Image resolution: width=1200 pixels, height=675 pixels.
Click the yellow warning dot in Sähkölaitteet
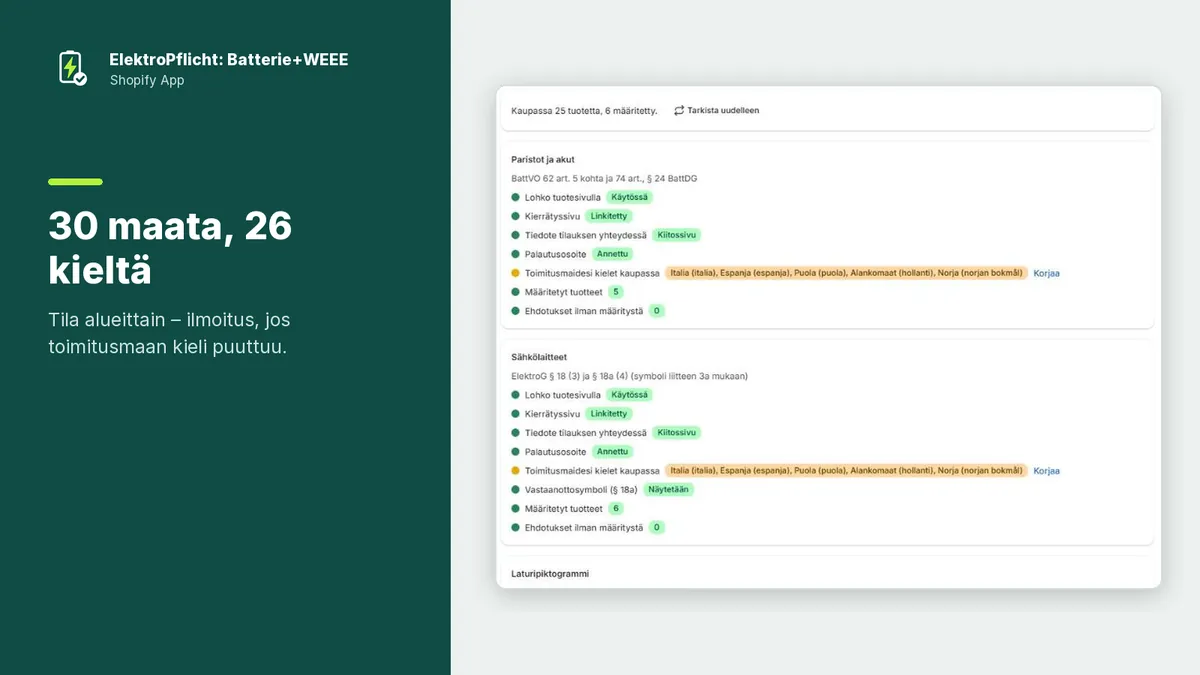pos(516,471)
